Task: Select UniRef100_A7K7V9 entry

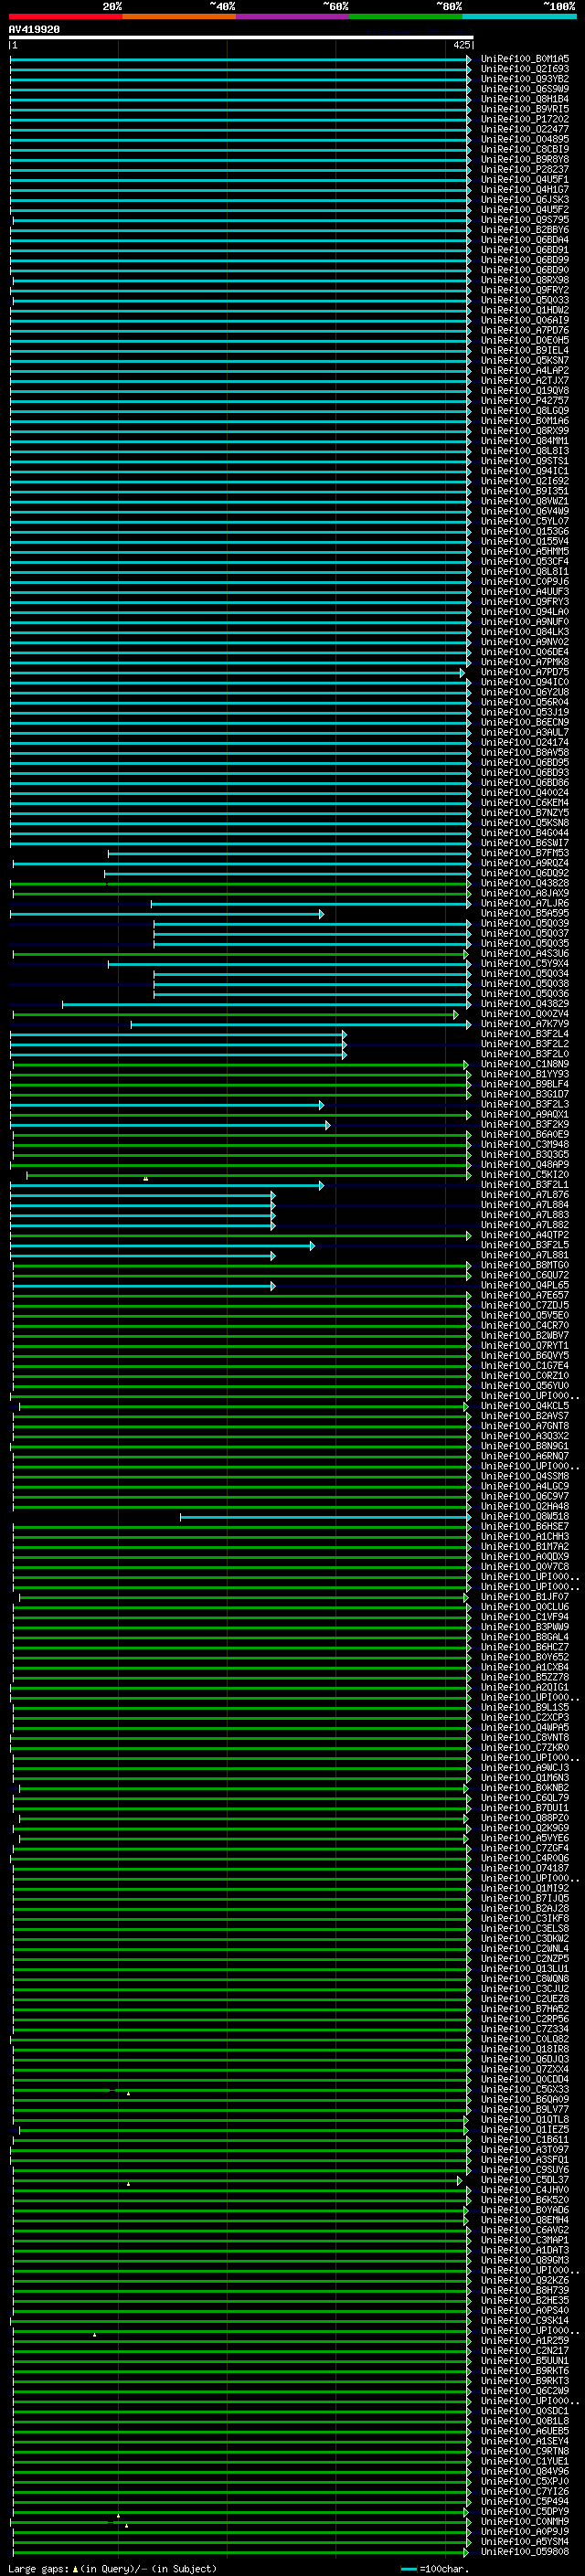Action: click(525, 1024)
